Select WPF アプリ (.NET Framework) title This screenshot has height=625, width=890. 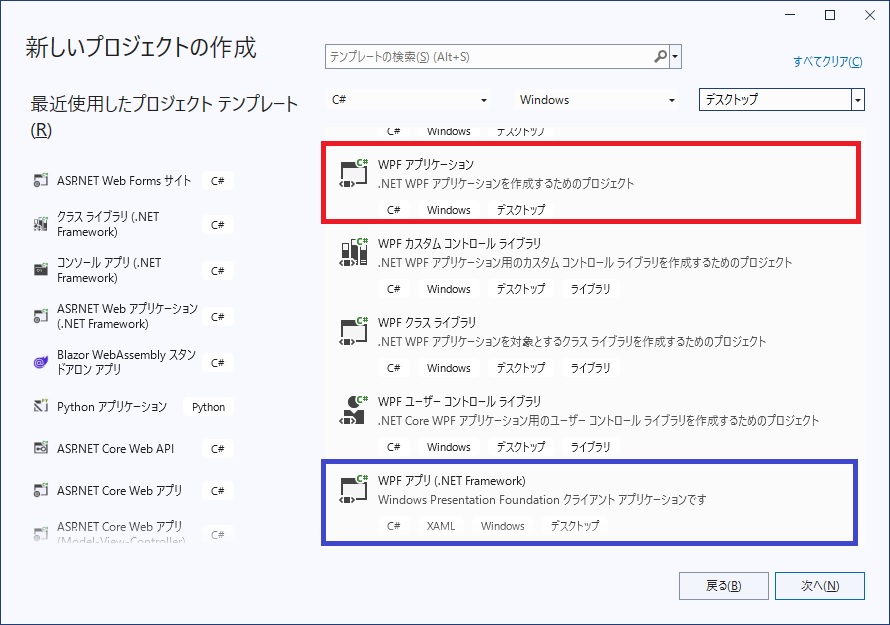[452, 481]
